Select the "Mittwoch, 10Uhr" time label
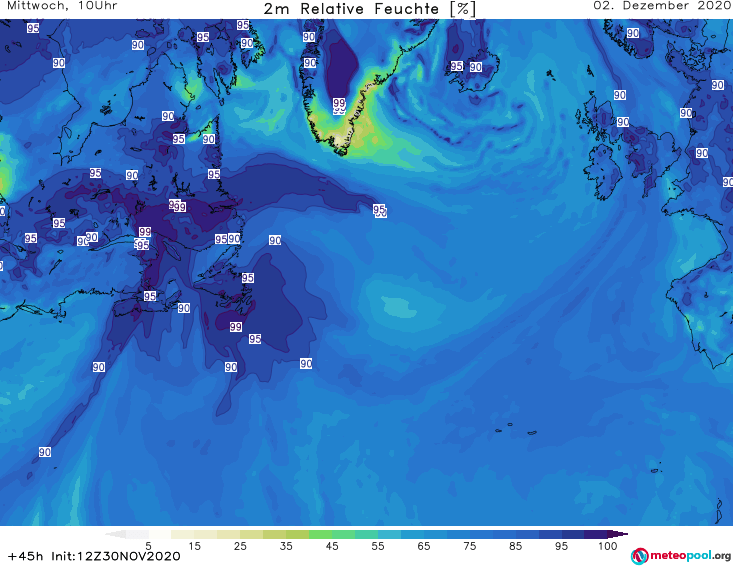 (62, 6)
